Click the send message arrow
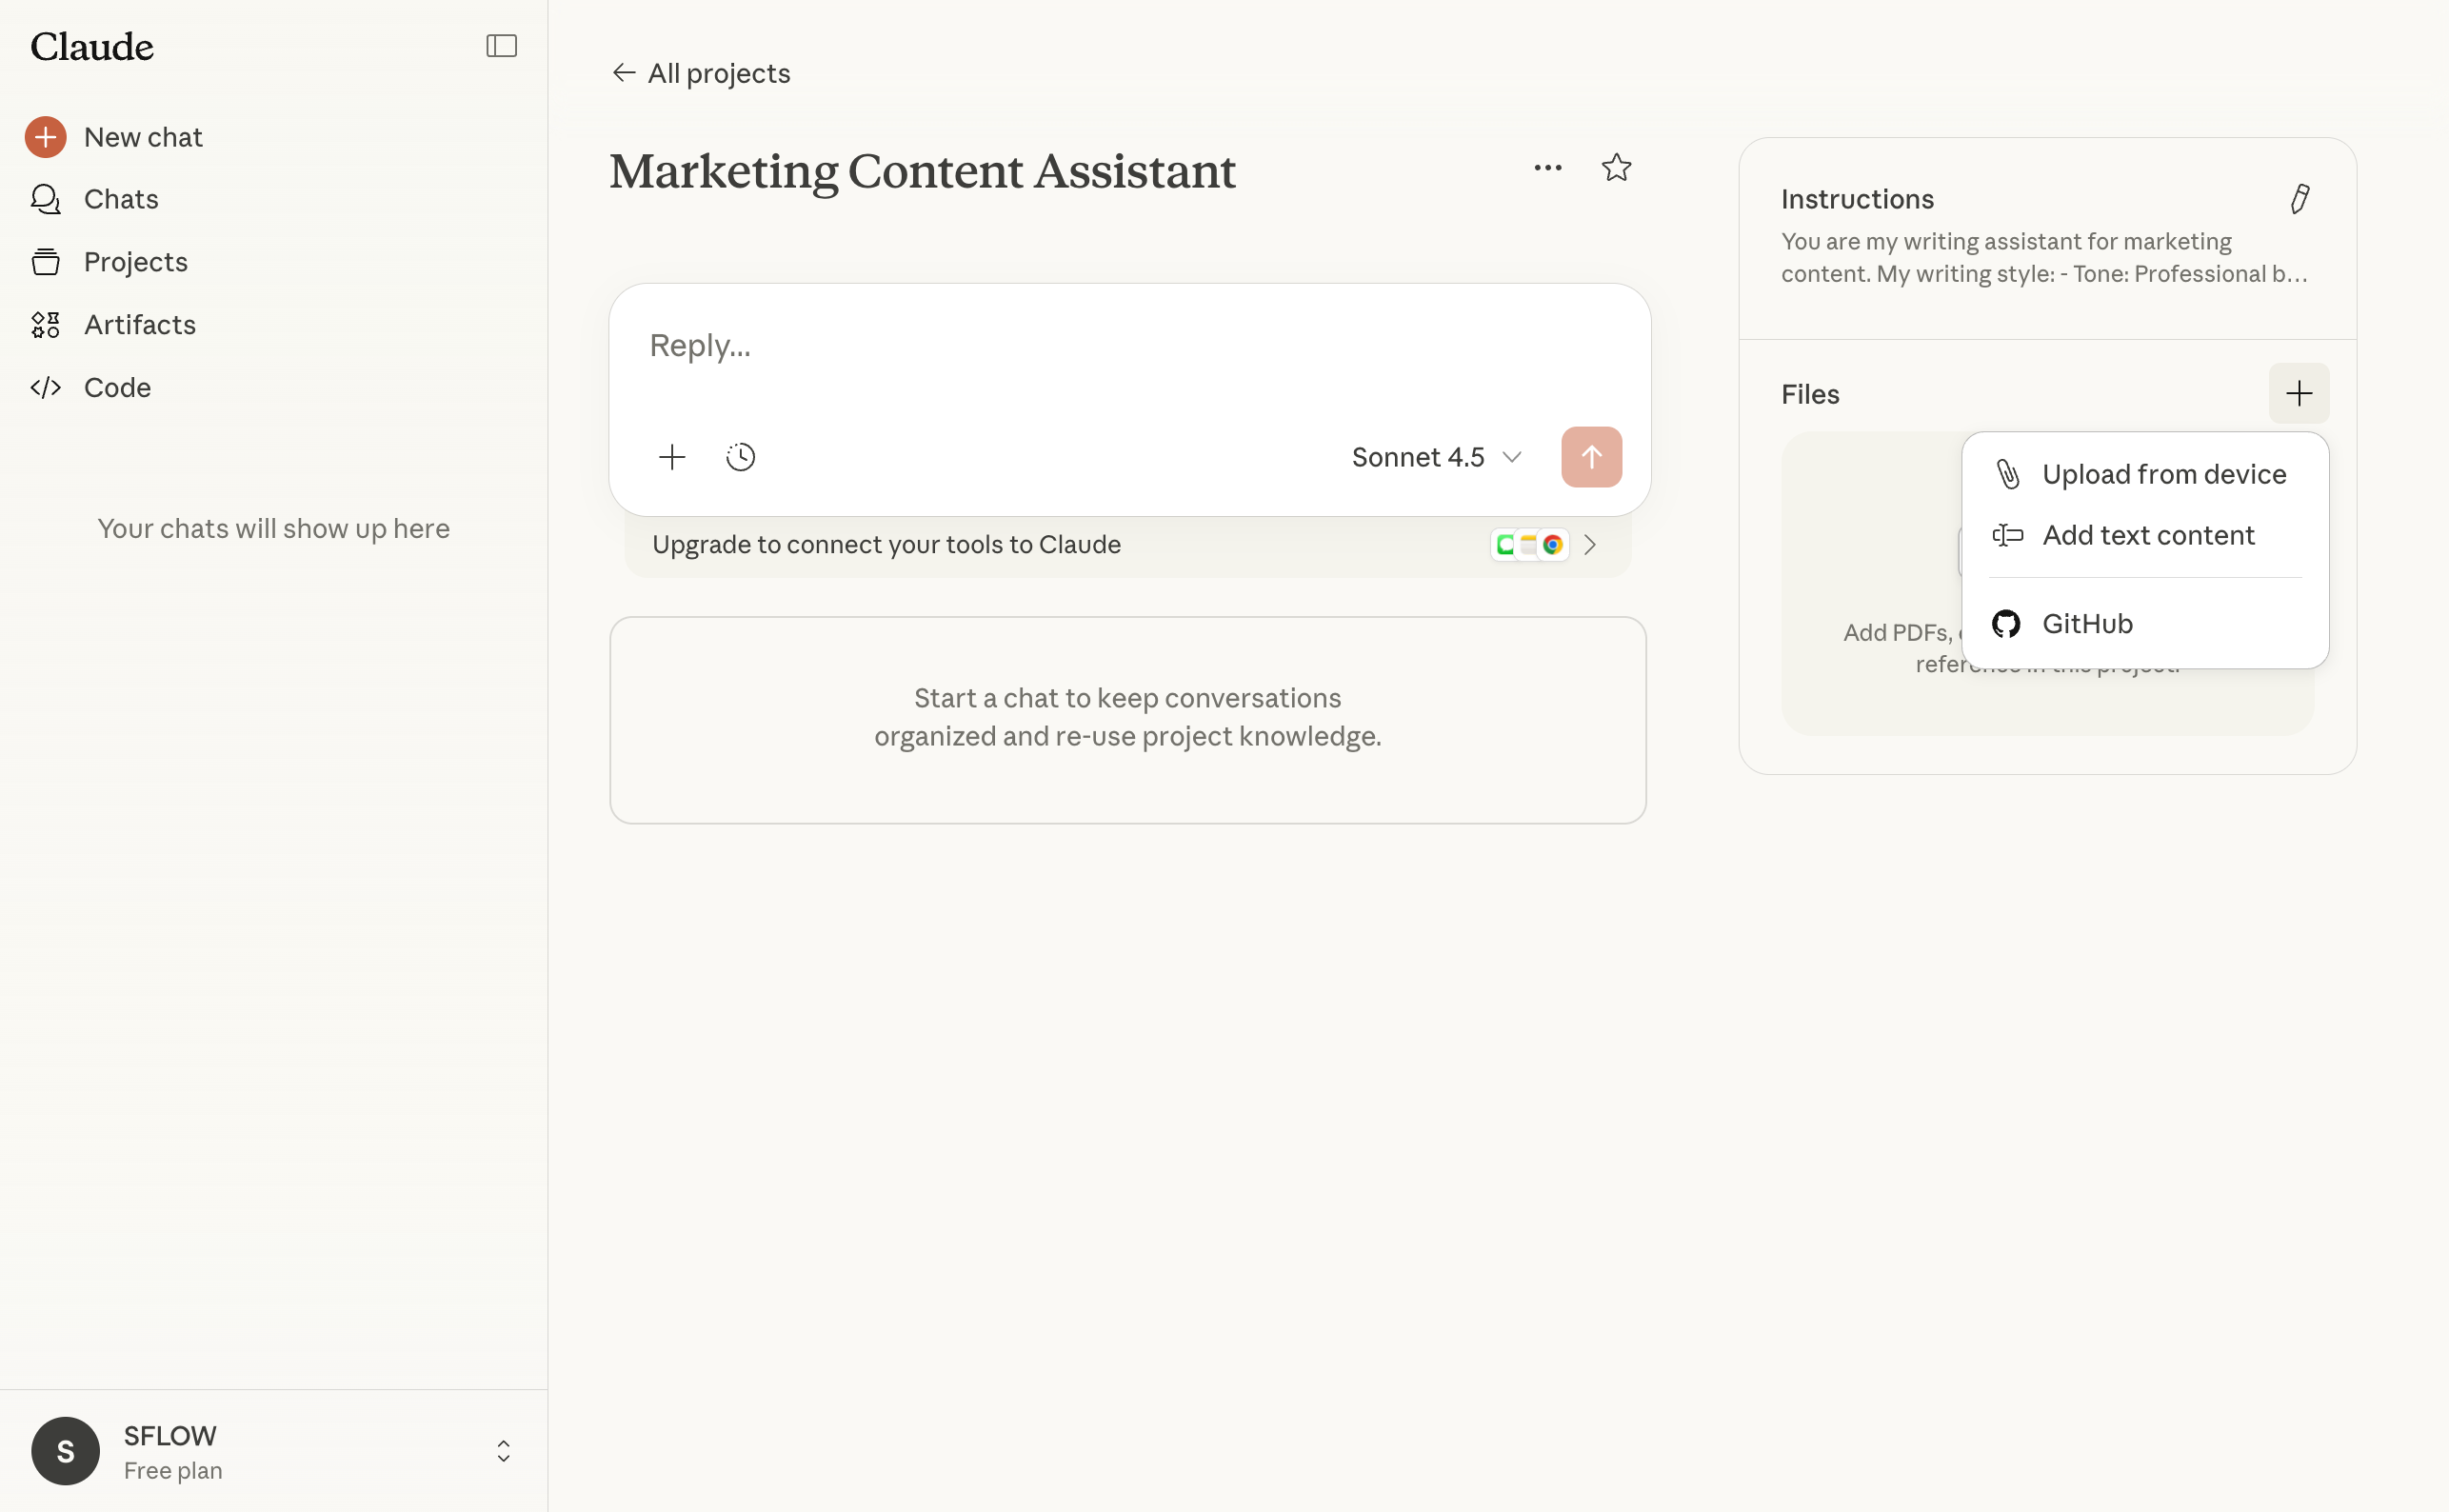2449x1512 pixels. 1590,457
